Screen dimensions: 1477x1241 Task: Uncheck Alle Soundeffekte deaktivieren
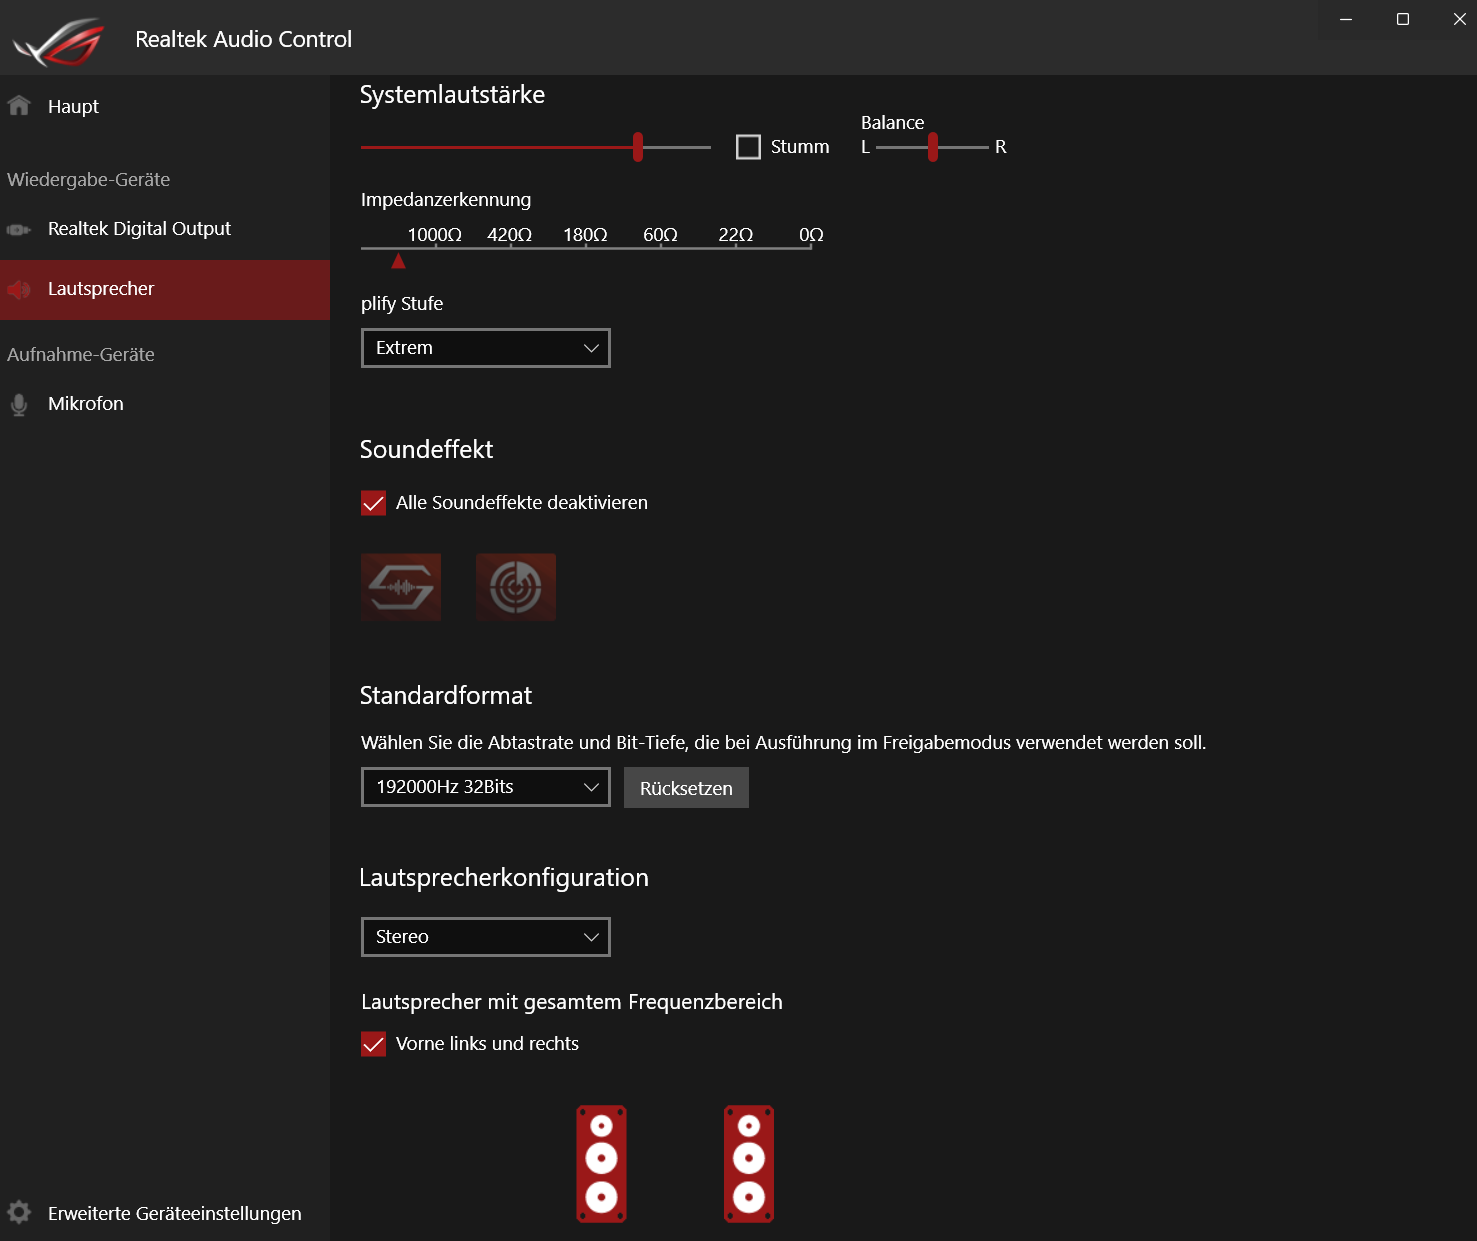tap(373, 503)
